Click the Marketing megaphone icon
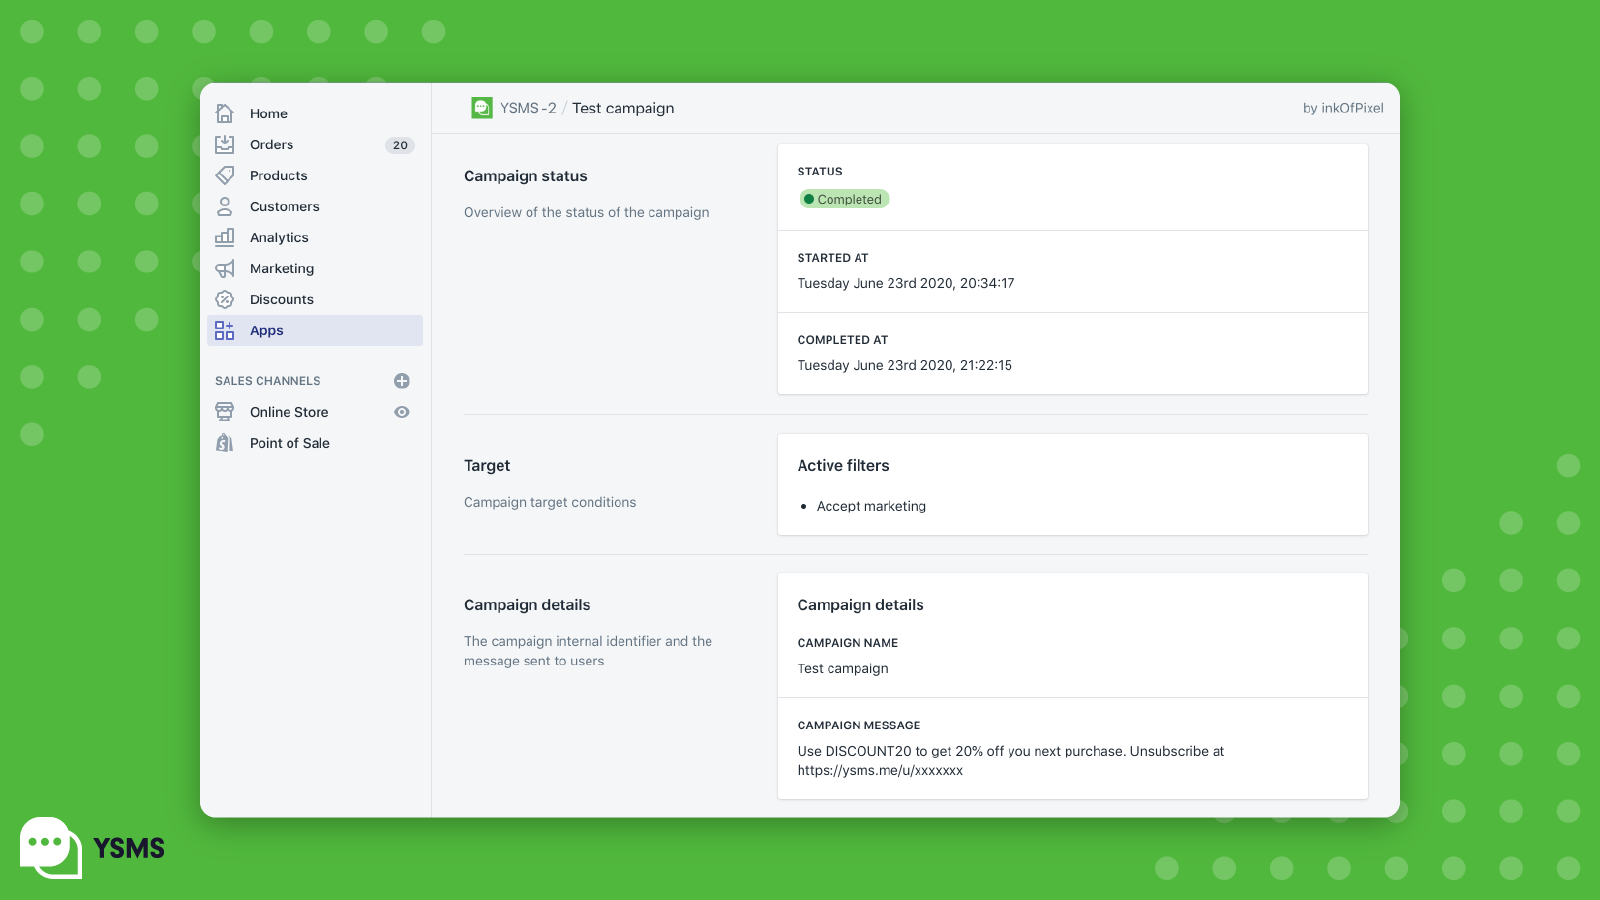Image resolution: width=1600 pixels, height=900 pixels. [225, 268]
